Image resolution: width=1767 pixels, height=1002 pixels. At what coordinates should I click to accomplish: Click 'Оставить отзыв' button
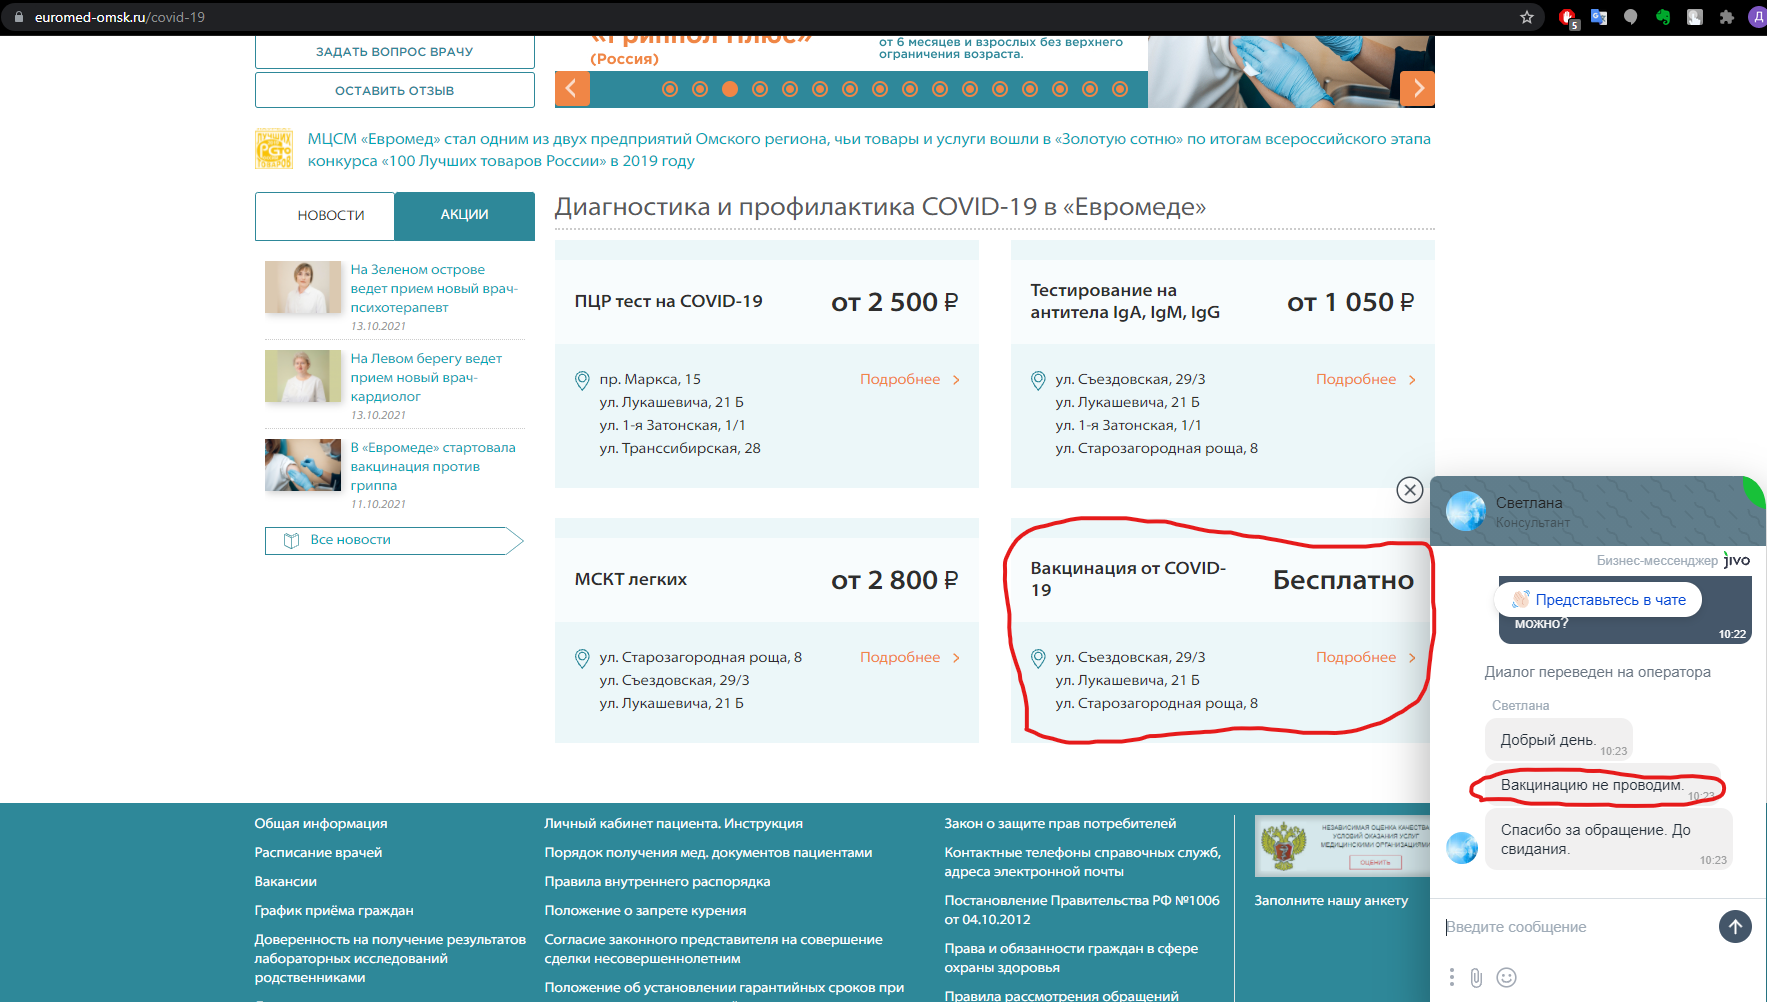395,90
